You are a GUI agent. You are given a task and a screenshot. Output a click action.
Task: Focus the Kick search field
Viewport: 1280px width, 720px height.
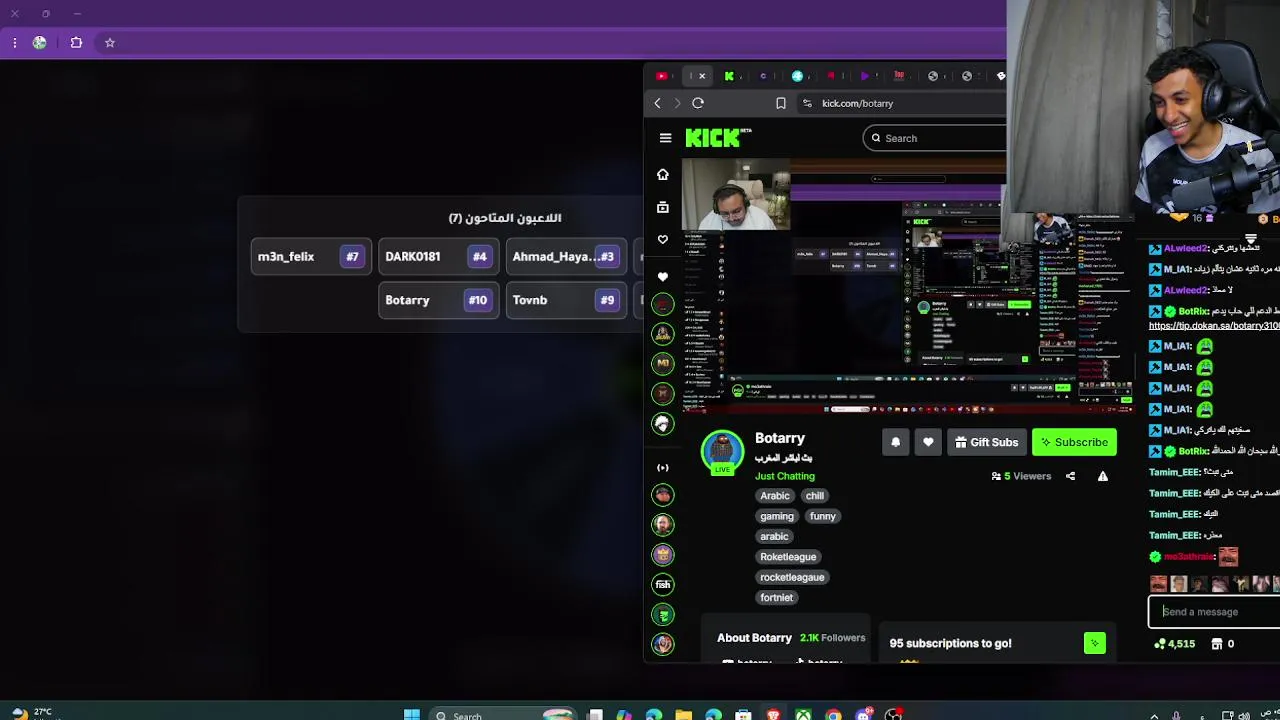point(937,138)
